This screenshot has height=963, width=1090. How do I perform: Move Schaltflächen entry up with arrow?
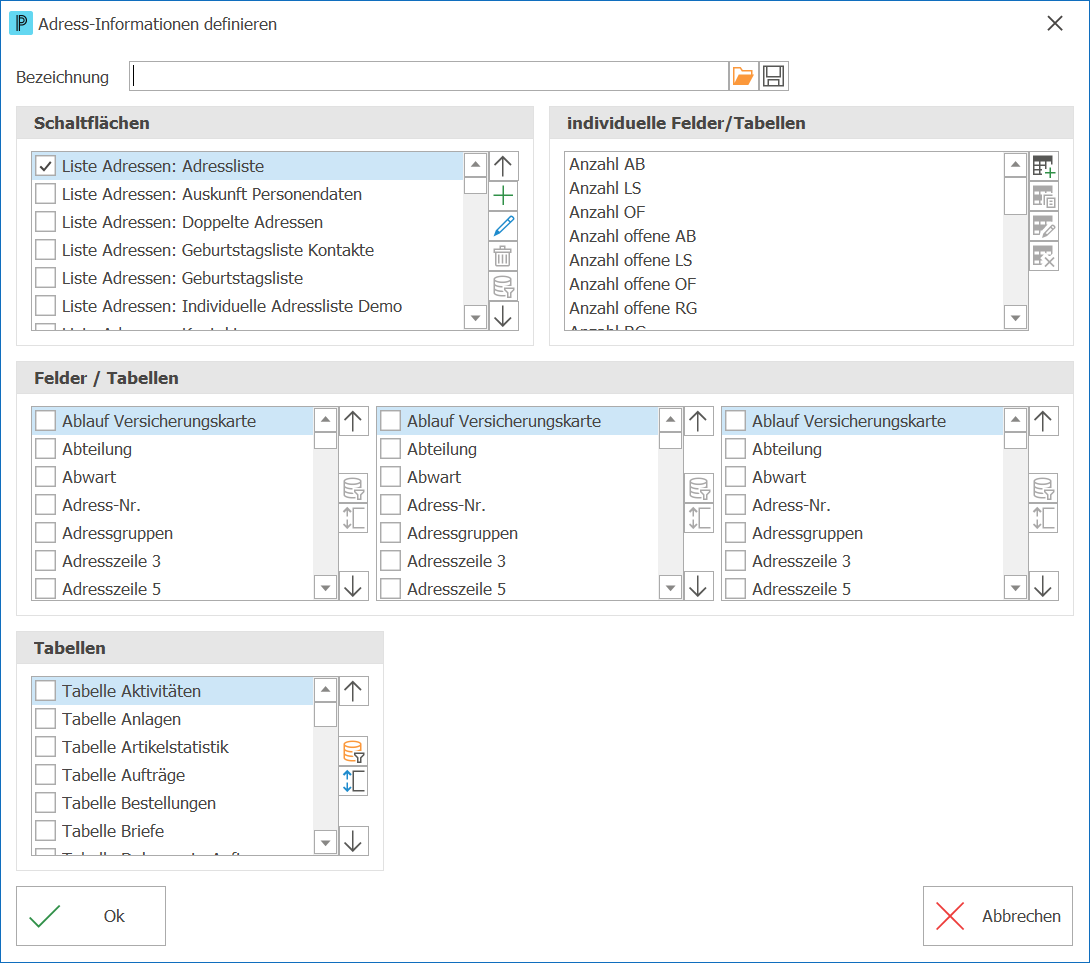503,166
